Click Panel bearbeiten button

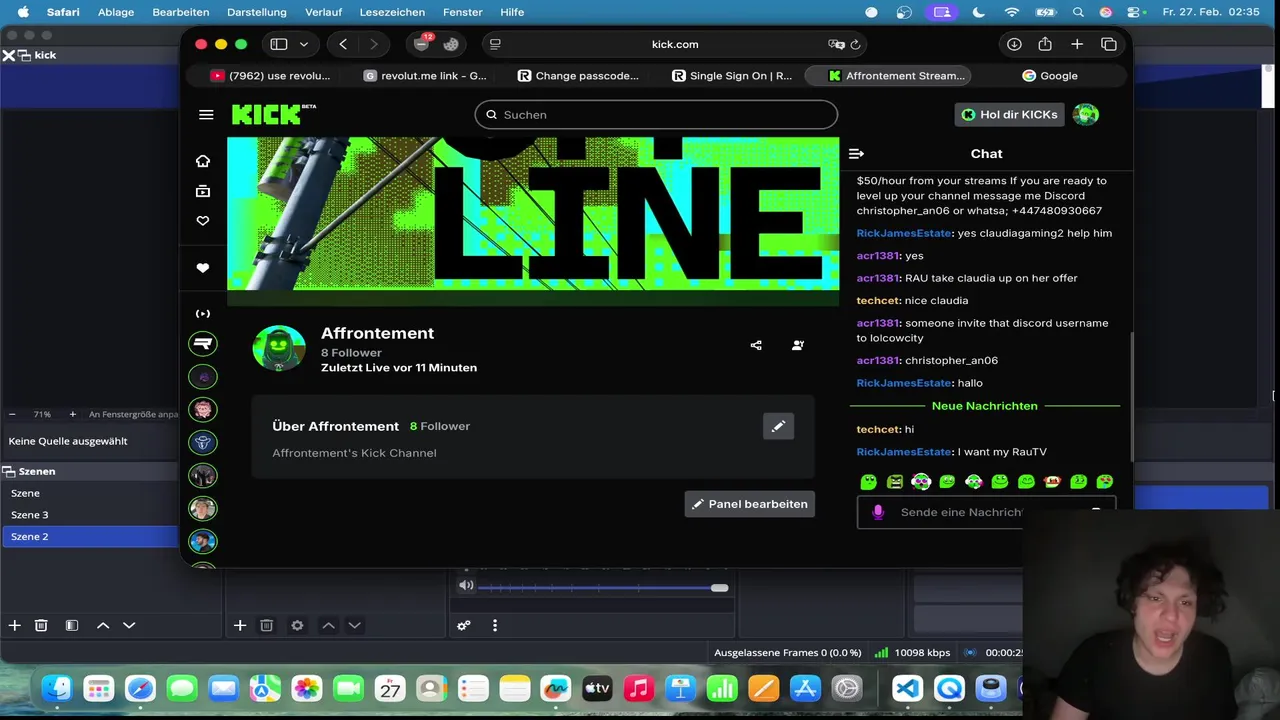(x=750, y=504)
